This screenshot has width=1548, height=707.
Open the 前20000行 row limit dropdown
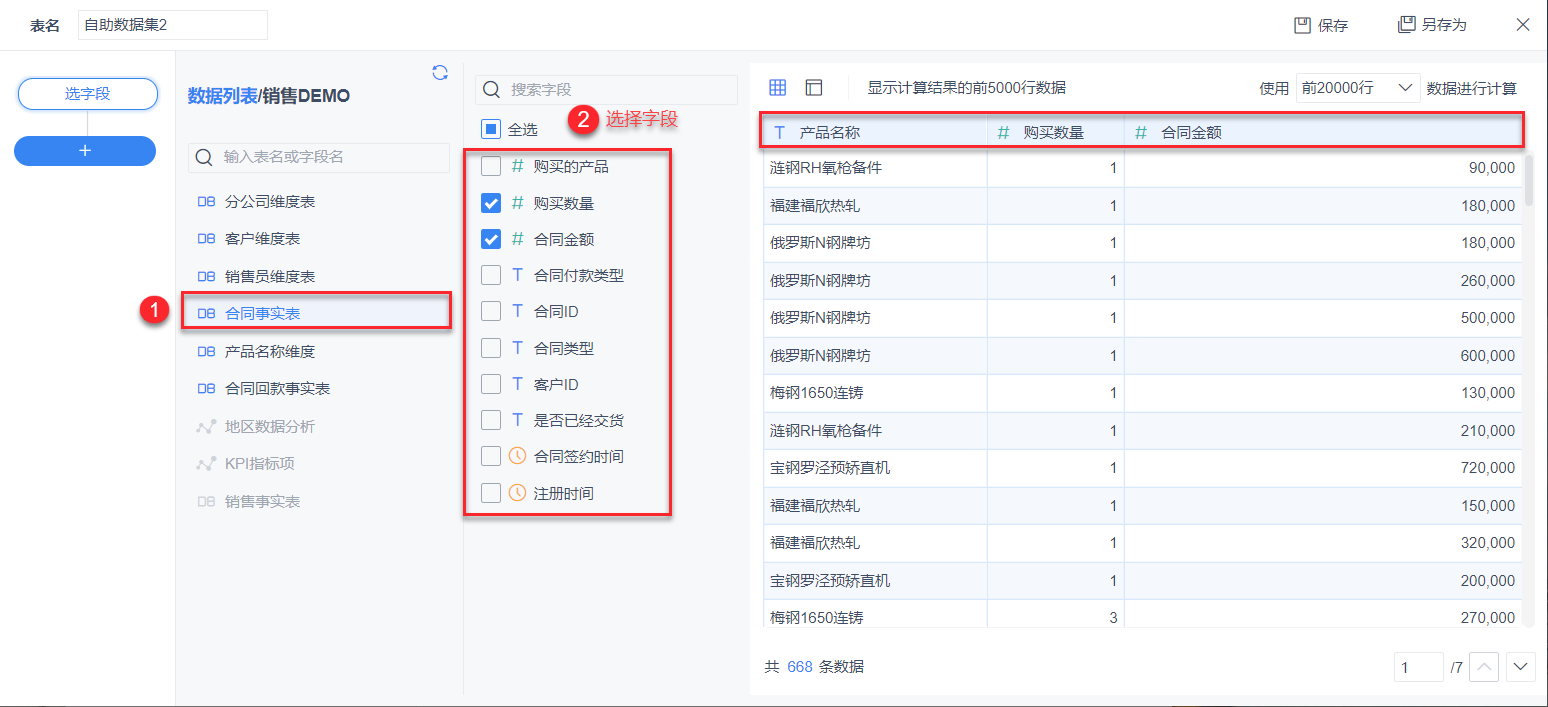click(x=1358, y=88)
